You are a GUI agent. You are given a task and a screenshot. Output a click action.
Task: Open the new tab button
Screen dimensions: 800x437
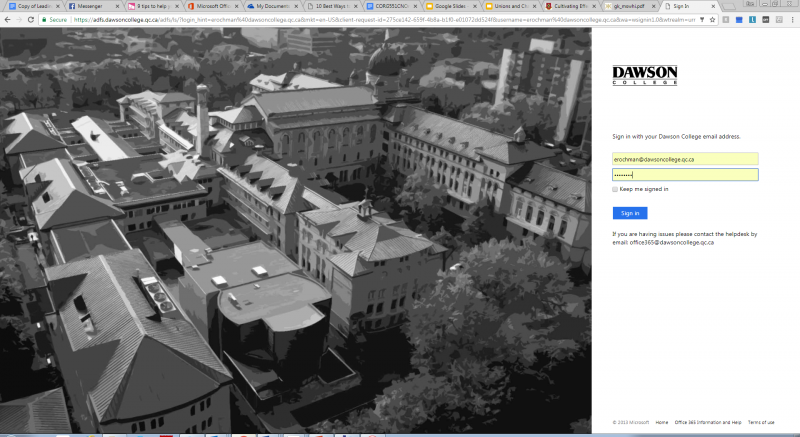(729, 6)
